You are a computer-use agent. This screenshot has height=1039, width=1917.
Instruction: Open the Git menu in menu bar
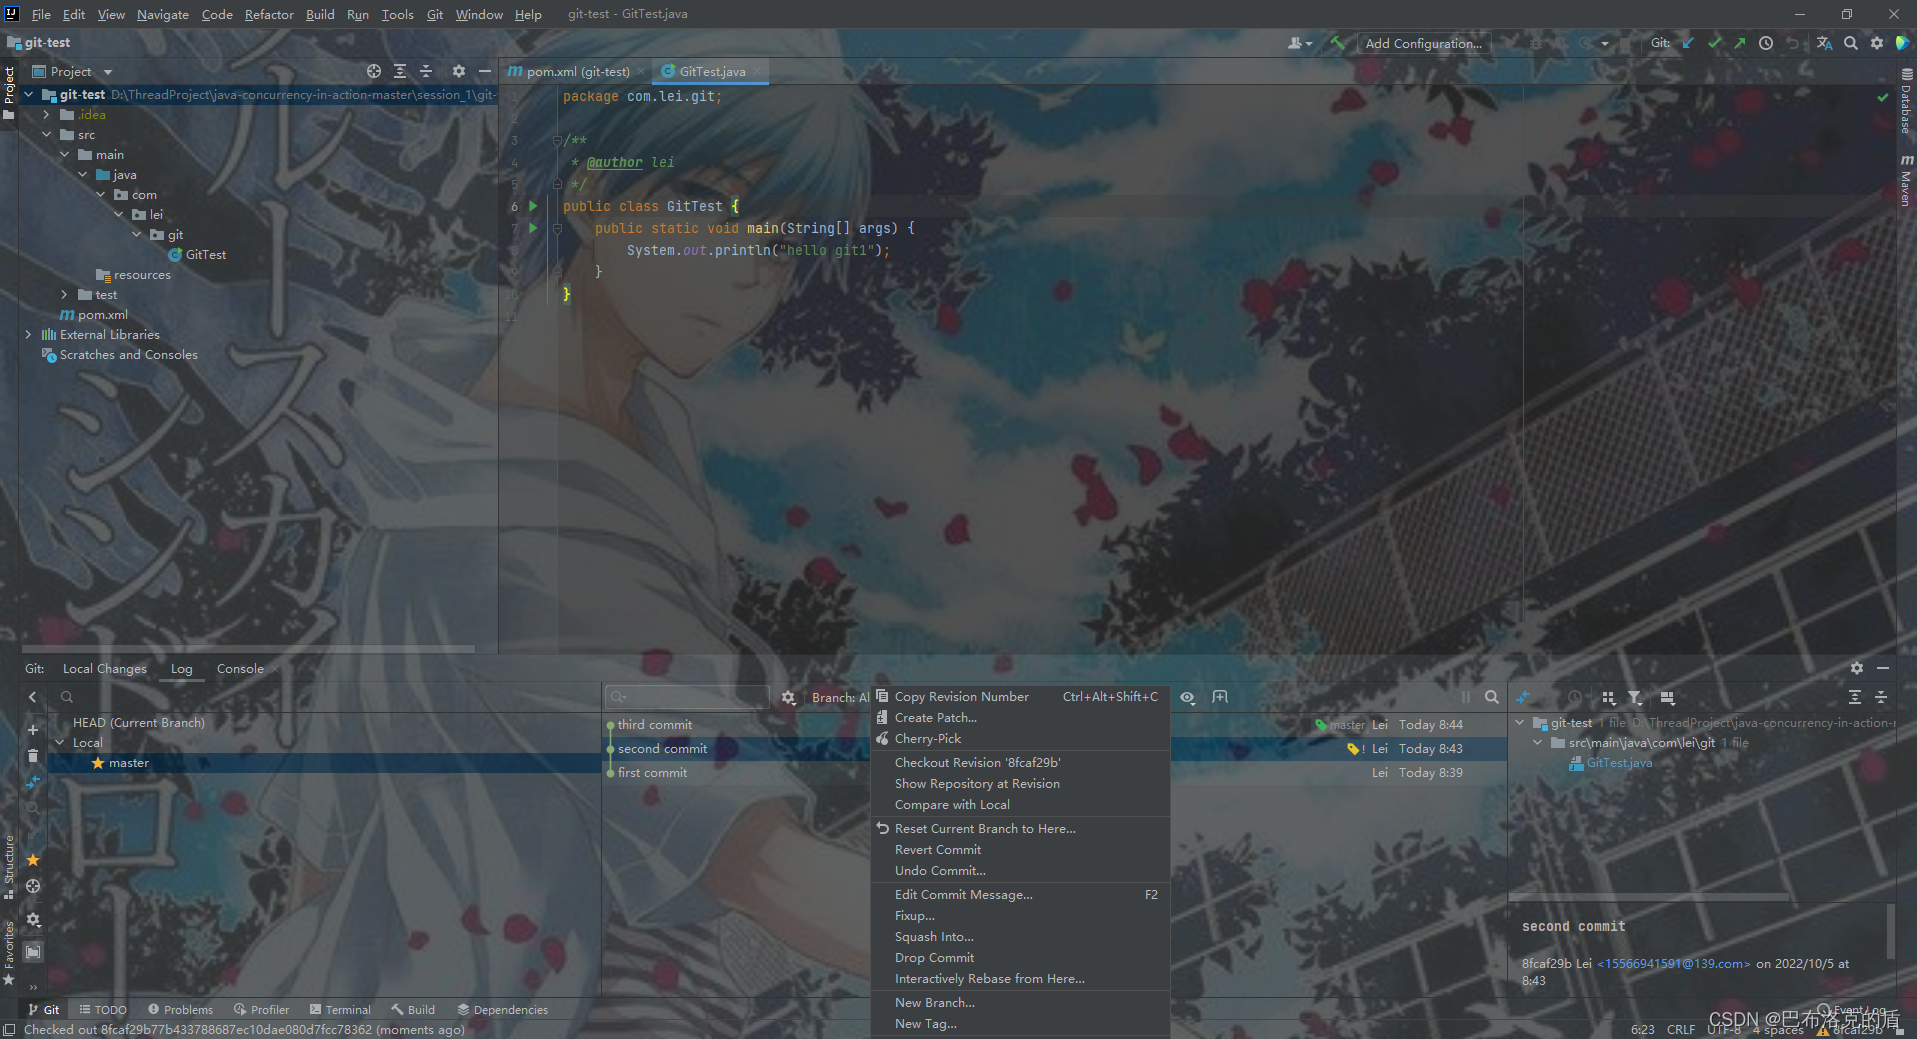[435, 14]
